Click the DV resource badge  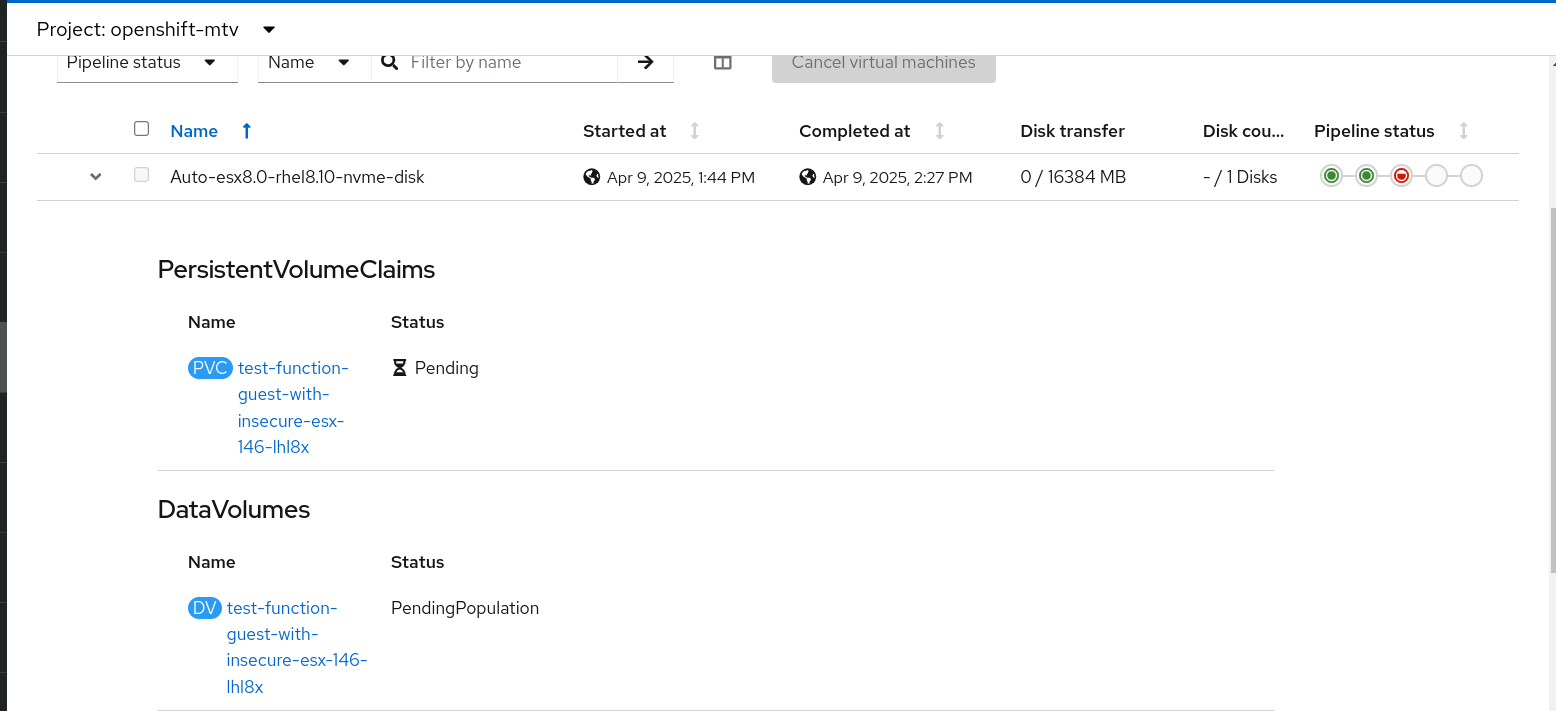[x=204, y=608]
